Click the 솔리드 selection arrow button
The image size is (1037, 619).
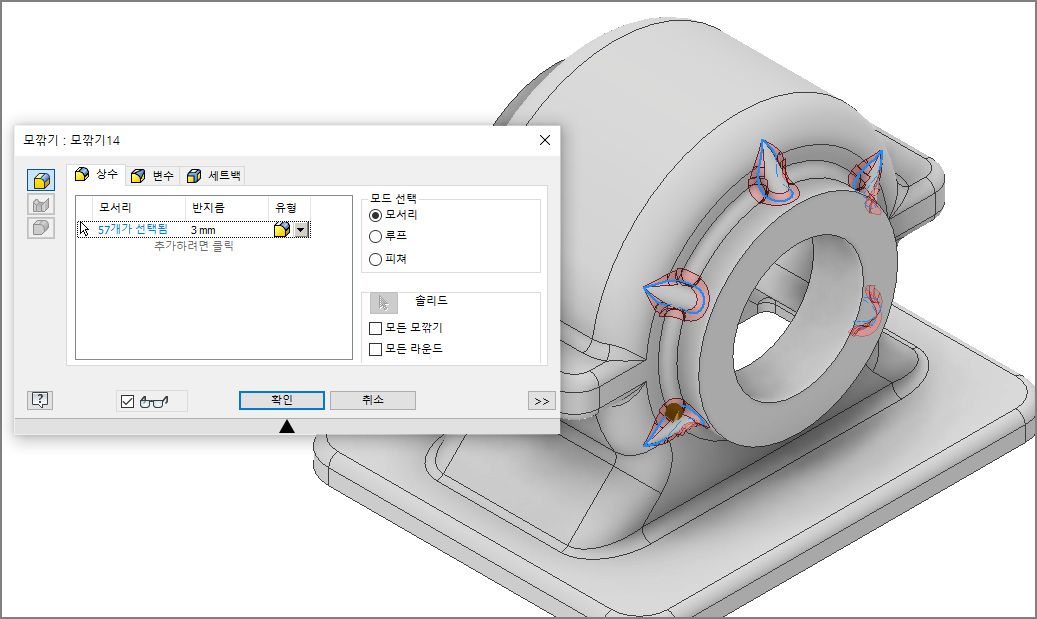pyautogui.click(x=384, y=303)
